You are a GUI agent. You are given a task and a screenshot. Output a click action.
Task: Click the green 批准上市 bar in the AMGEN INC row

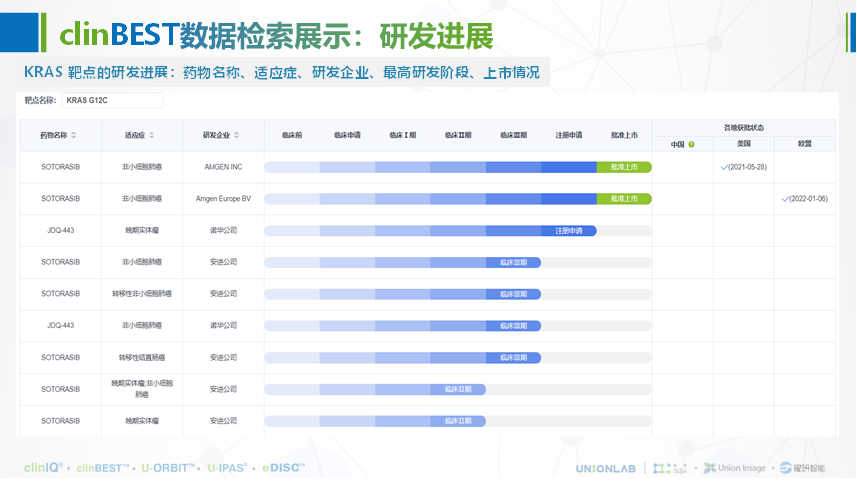click(x=624, y=167)
